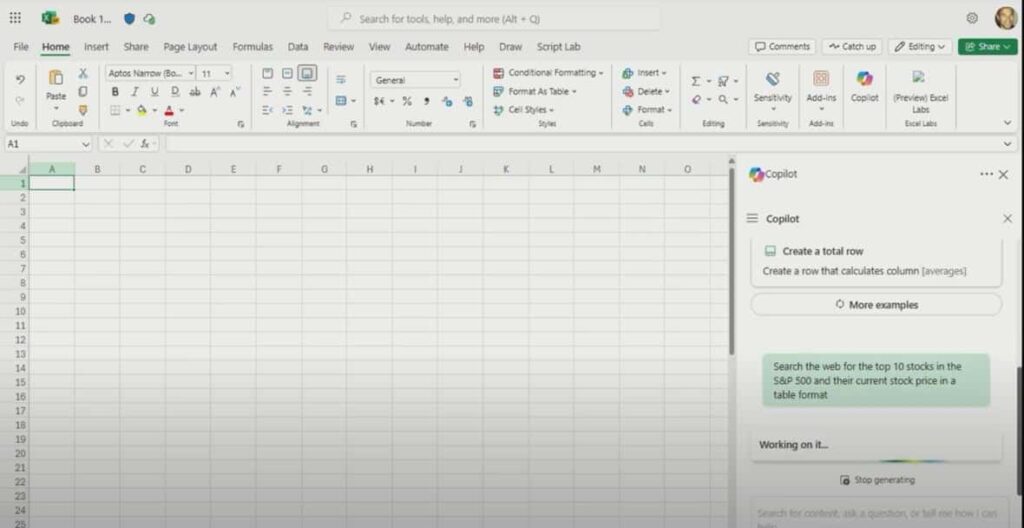Image resolution: width=1024 pixels, height=528 pixels.
Task: Click the Copy icon in Clipboard group
Action: (x=83, y=91)
